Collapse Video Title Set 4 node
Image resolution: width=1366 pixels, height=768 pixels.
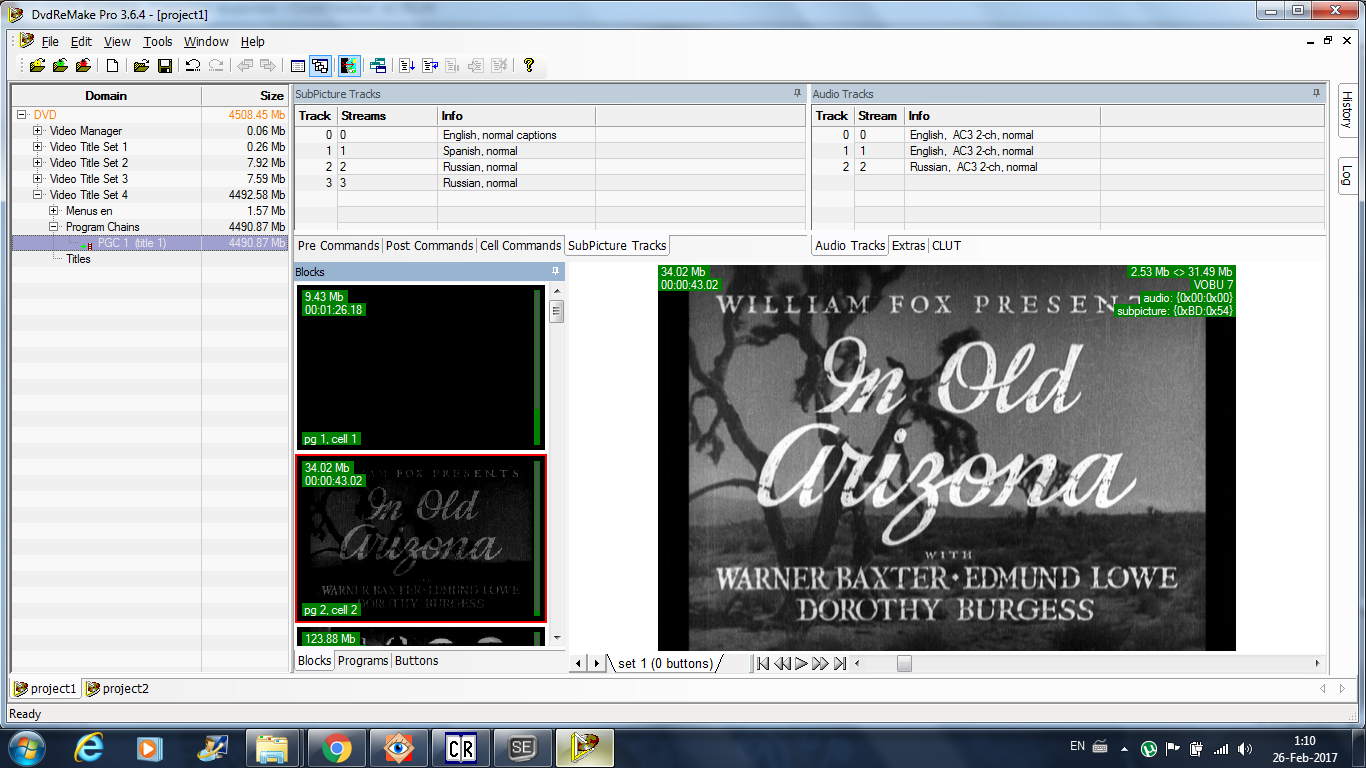[x=38, y=195]
